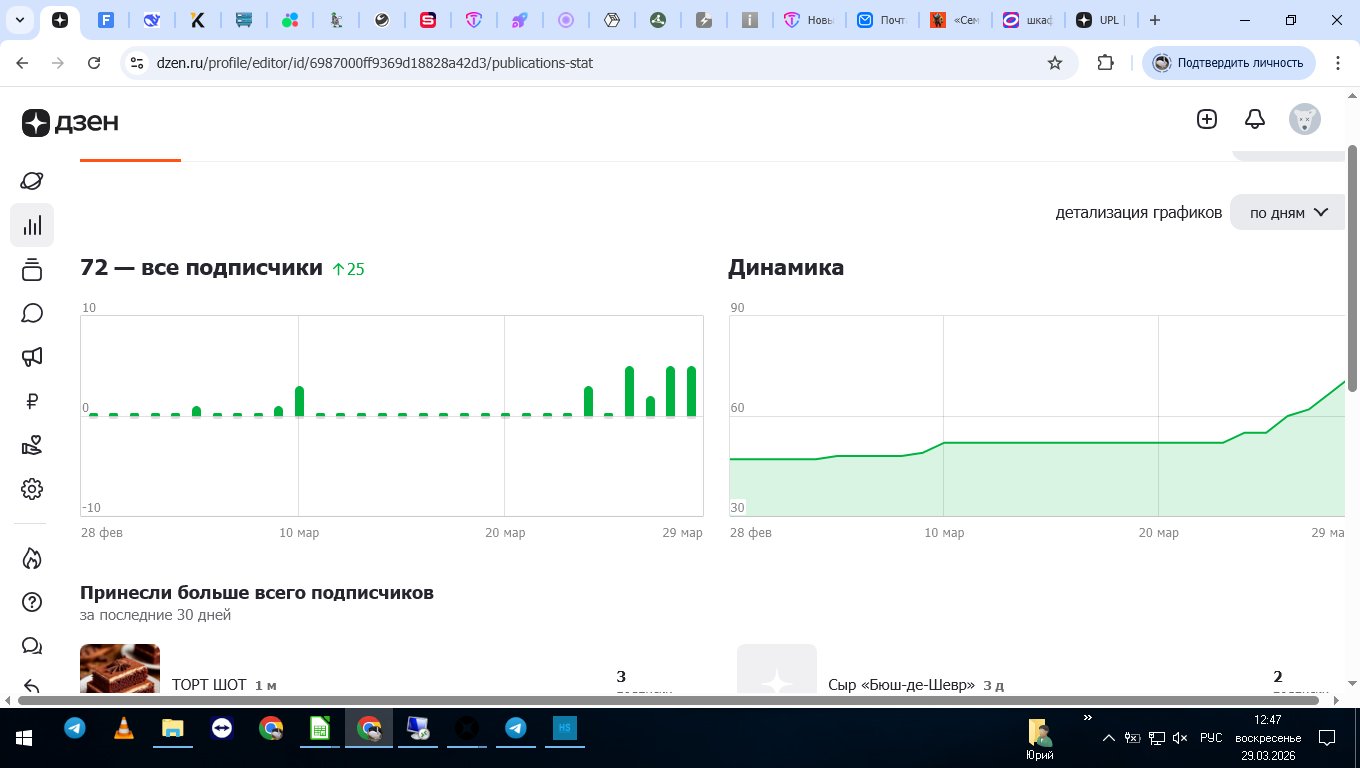1360x768 pixels.
Task: Open the planet feed icon in Dzen sidebar
Action: pos(32,181)
